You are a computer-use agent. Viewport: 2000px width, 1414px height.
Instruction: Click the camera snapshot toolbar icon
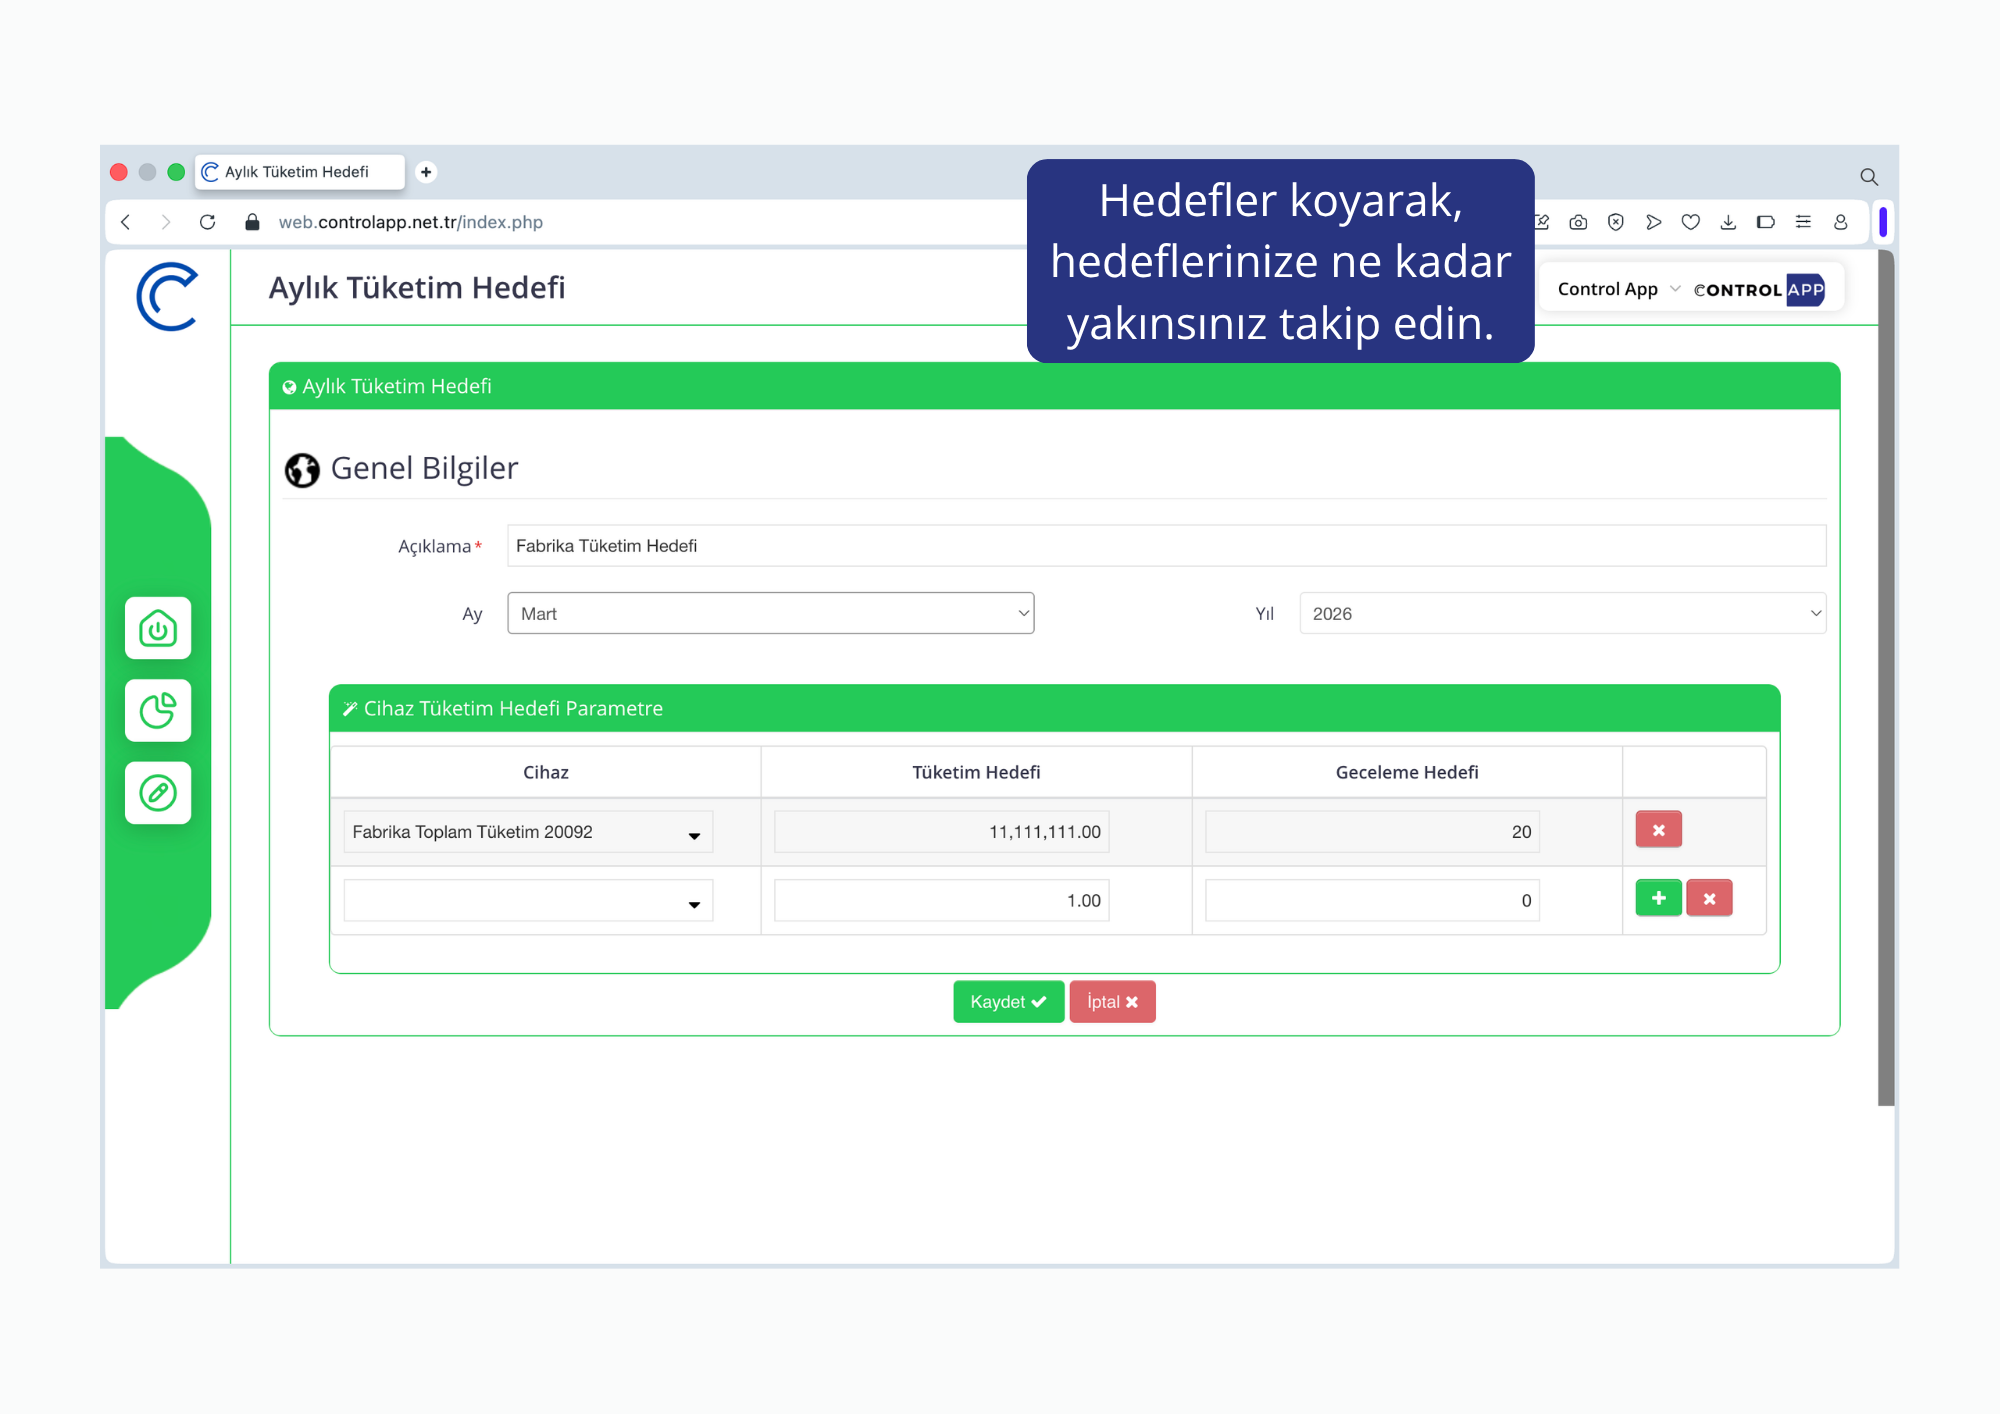click(x=1578, y=222)
